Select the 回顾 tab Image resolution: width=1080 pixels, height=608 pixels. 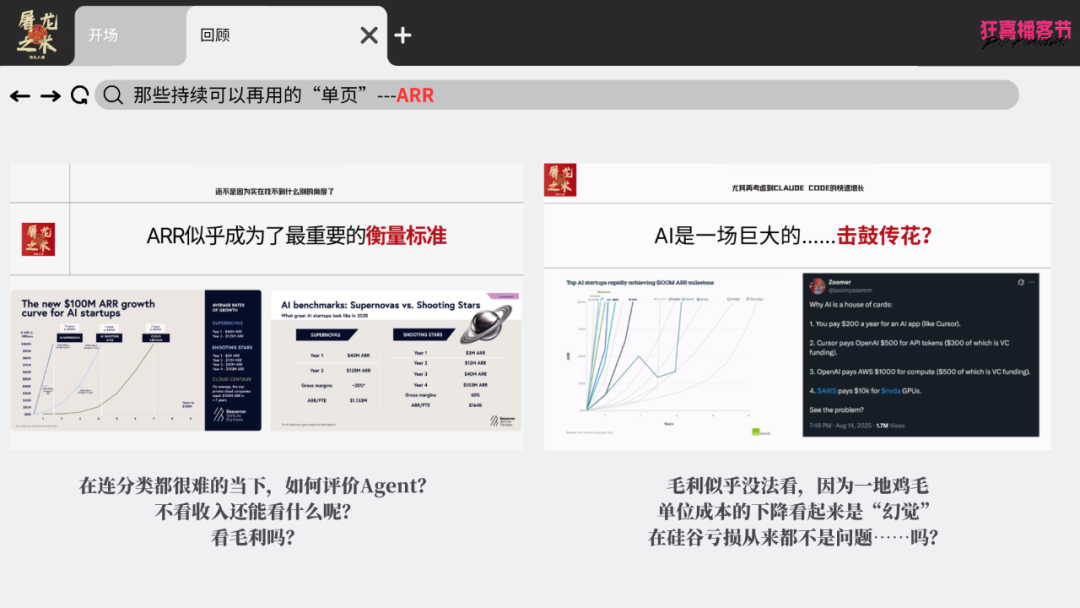tap(287, 35)
